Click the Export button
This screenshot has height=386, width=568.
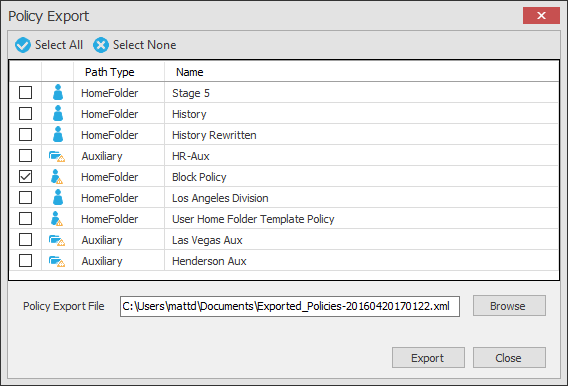[428, 358]
